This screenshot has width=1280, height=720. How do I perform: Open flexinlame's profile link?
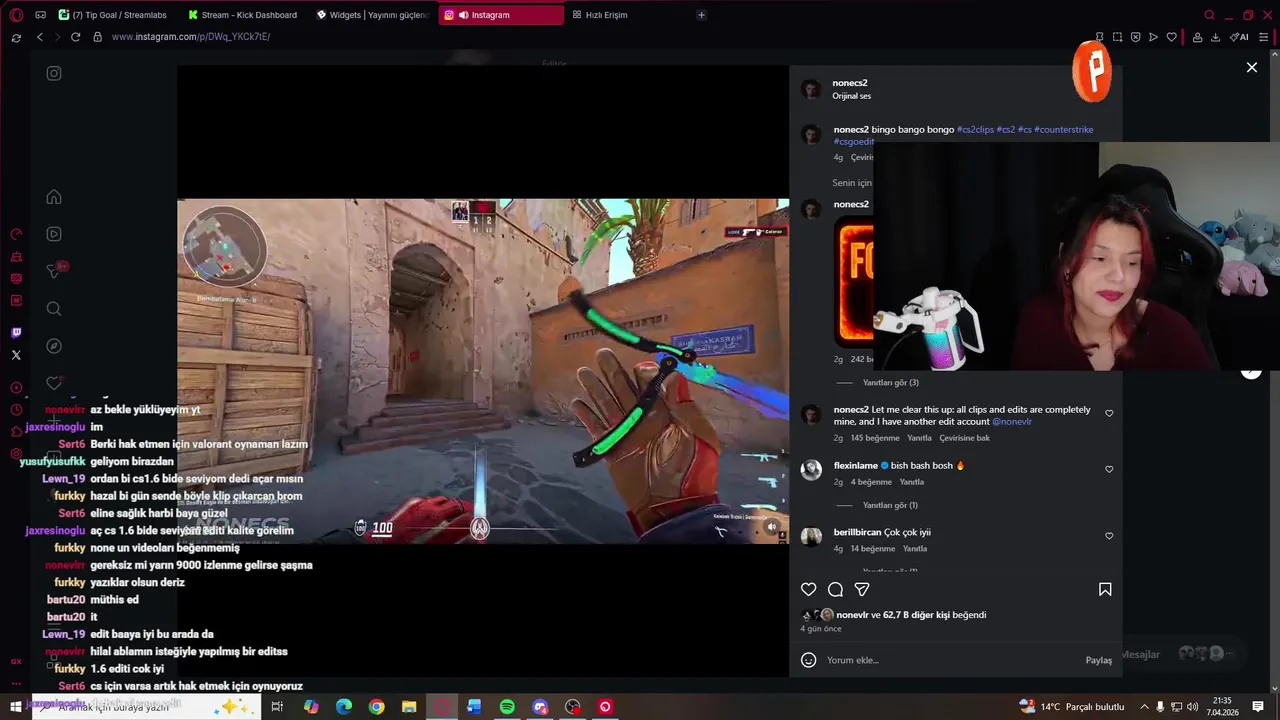856,466
